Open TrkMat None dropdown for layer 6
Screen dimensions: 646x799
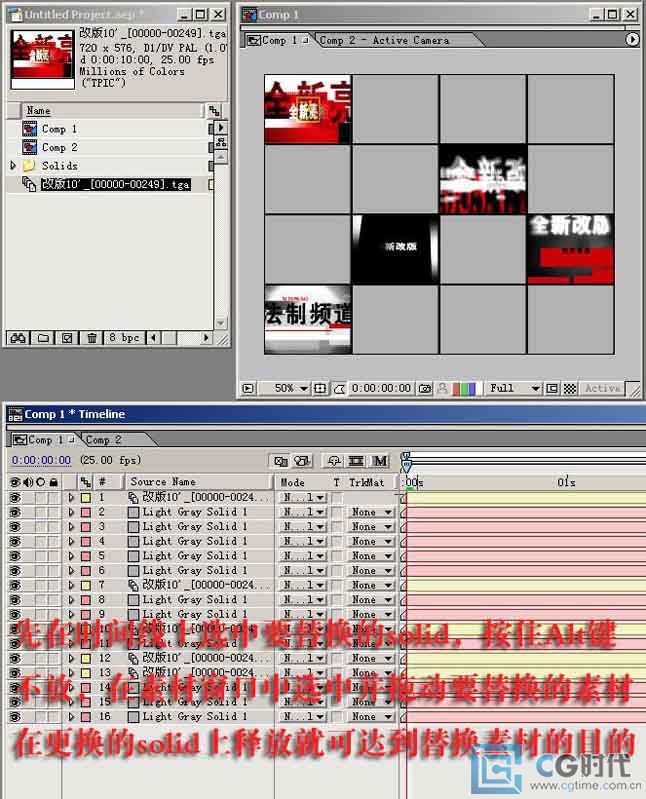(x=371, y=571)
